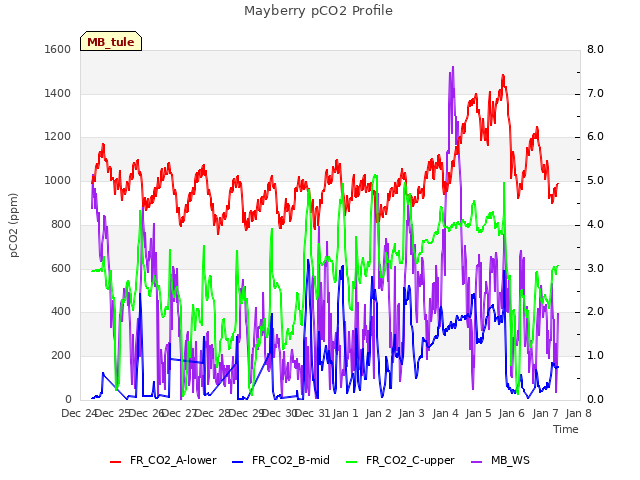Click the Jan 1 date tick label

click(x=345, y=413)
